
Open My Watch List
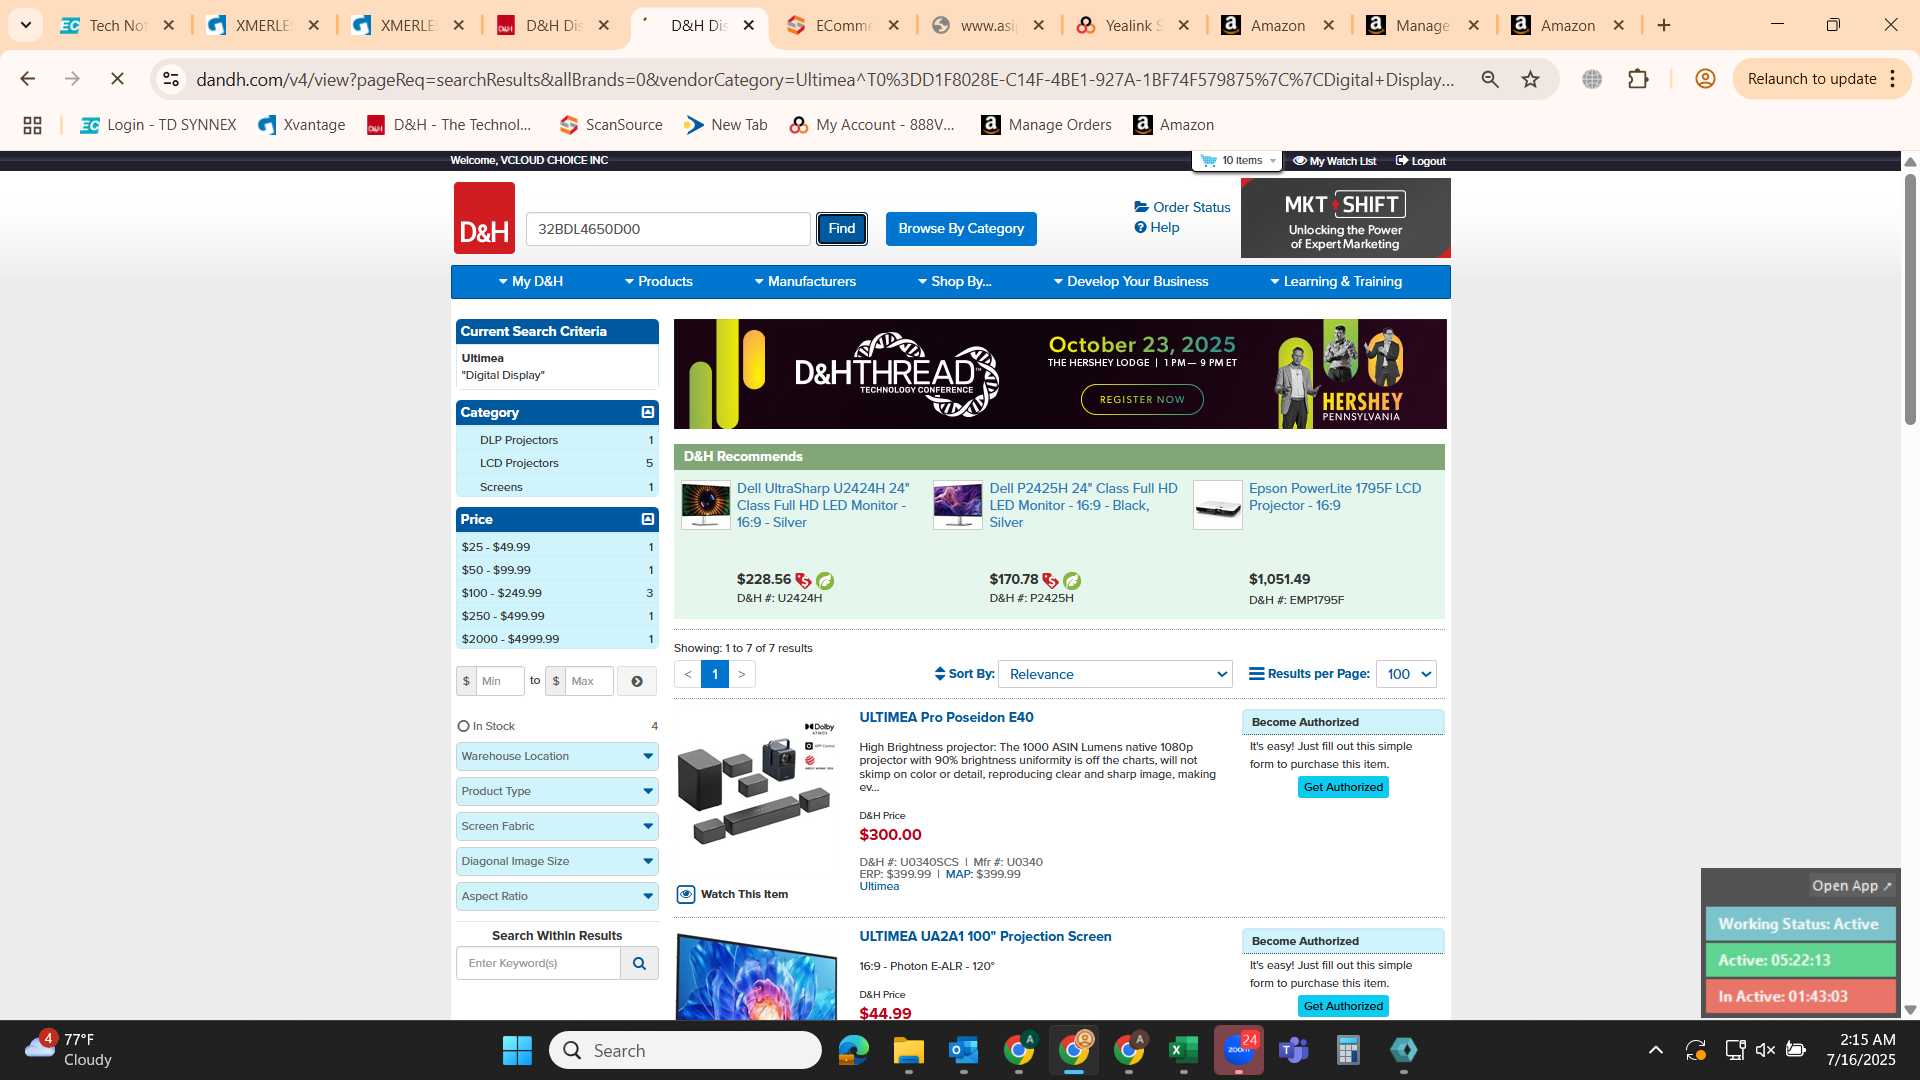point(1334,161)
